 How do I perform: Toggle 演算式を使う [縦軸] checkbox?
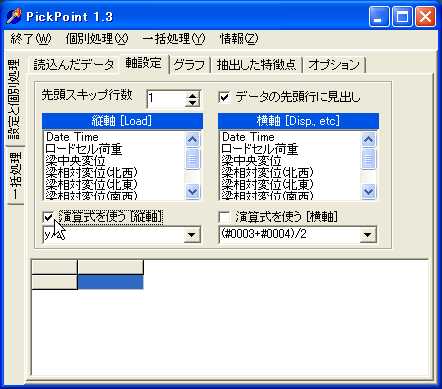tap(48, 217)
